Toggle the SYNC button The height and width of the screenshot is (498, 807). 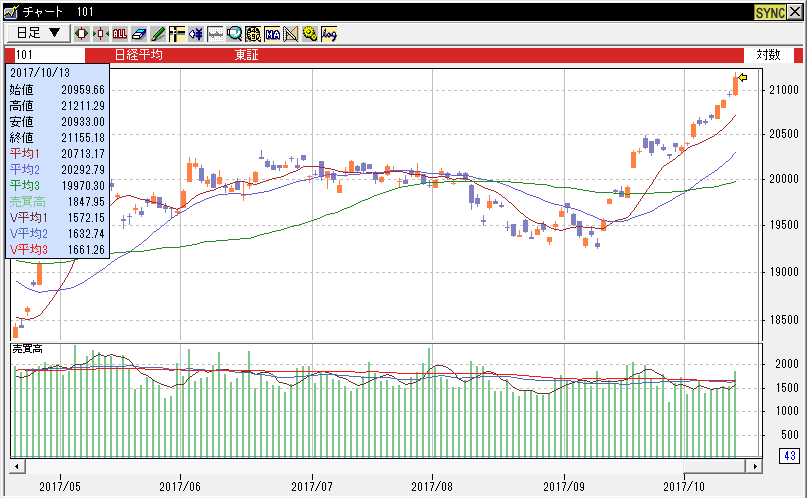tap(770, 11)
